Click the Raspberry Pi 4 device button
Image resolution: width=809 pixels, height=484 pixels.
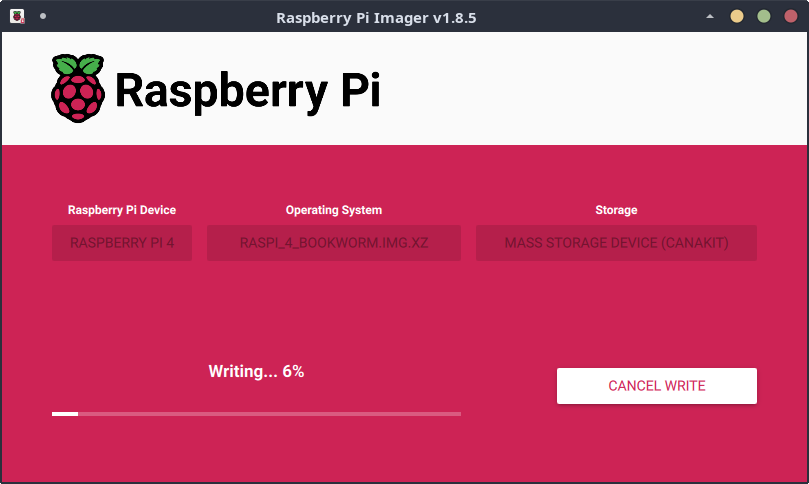(x=122, y=243)
